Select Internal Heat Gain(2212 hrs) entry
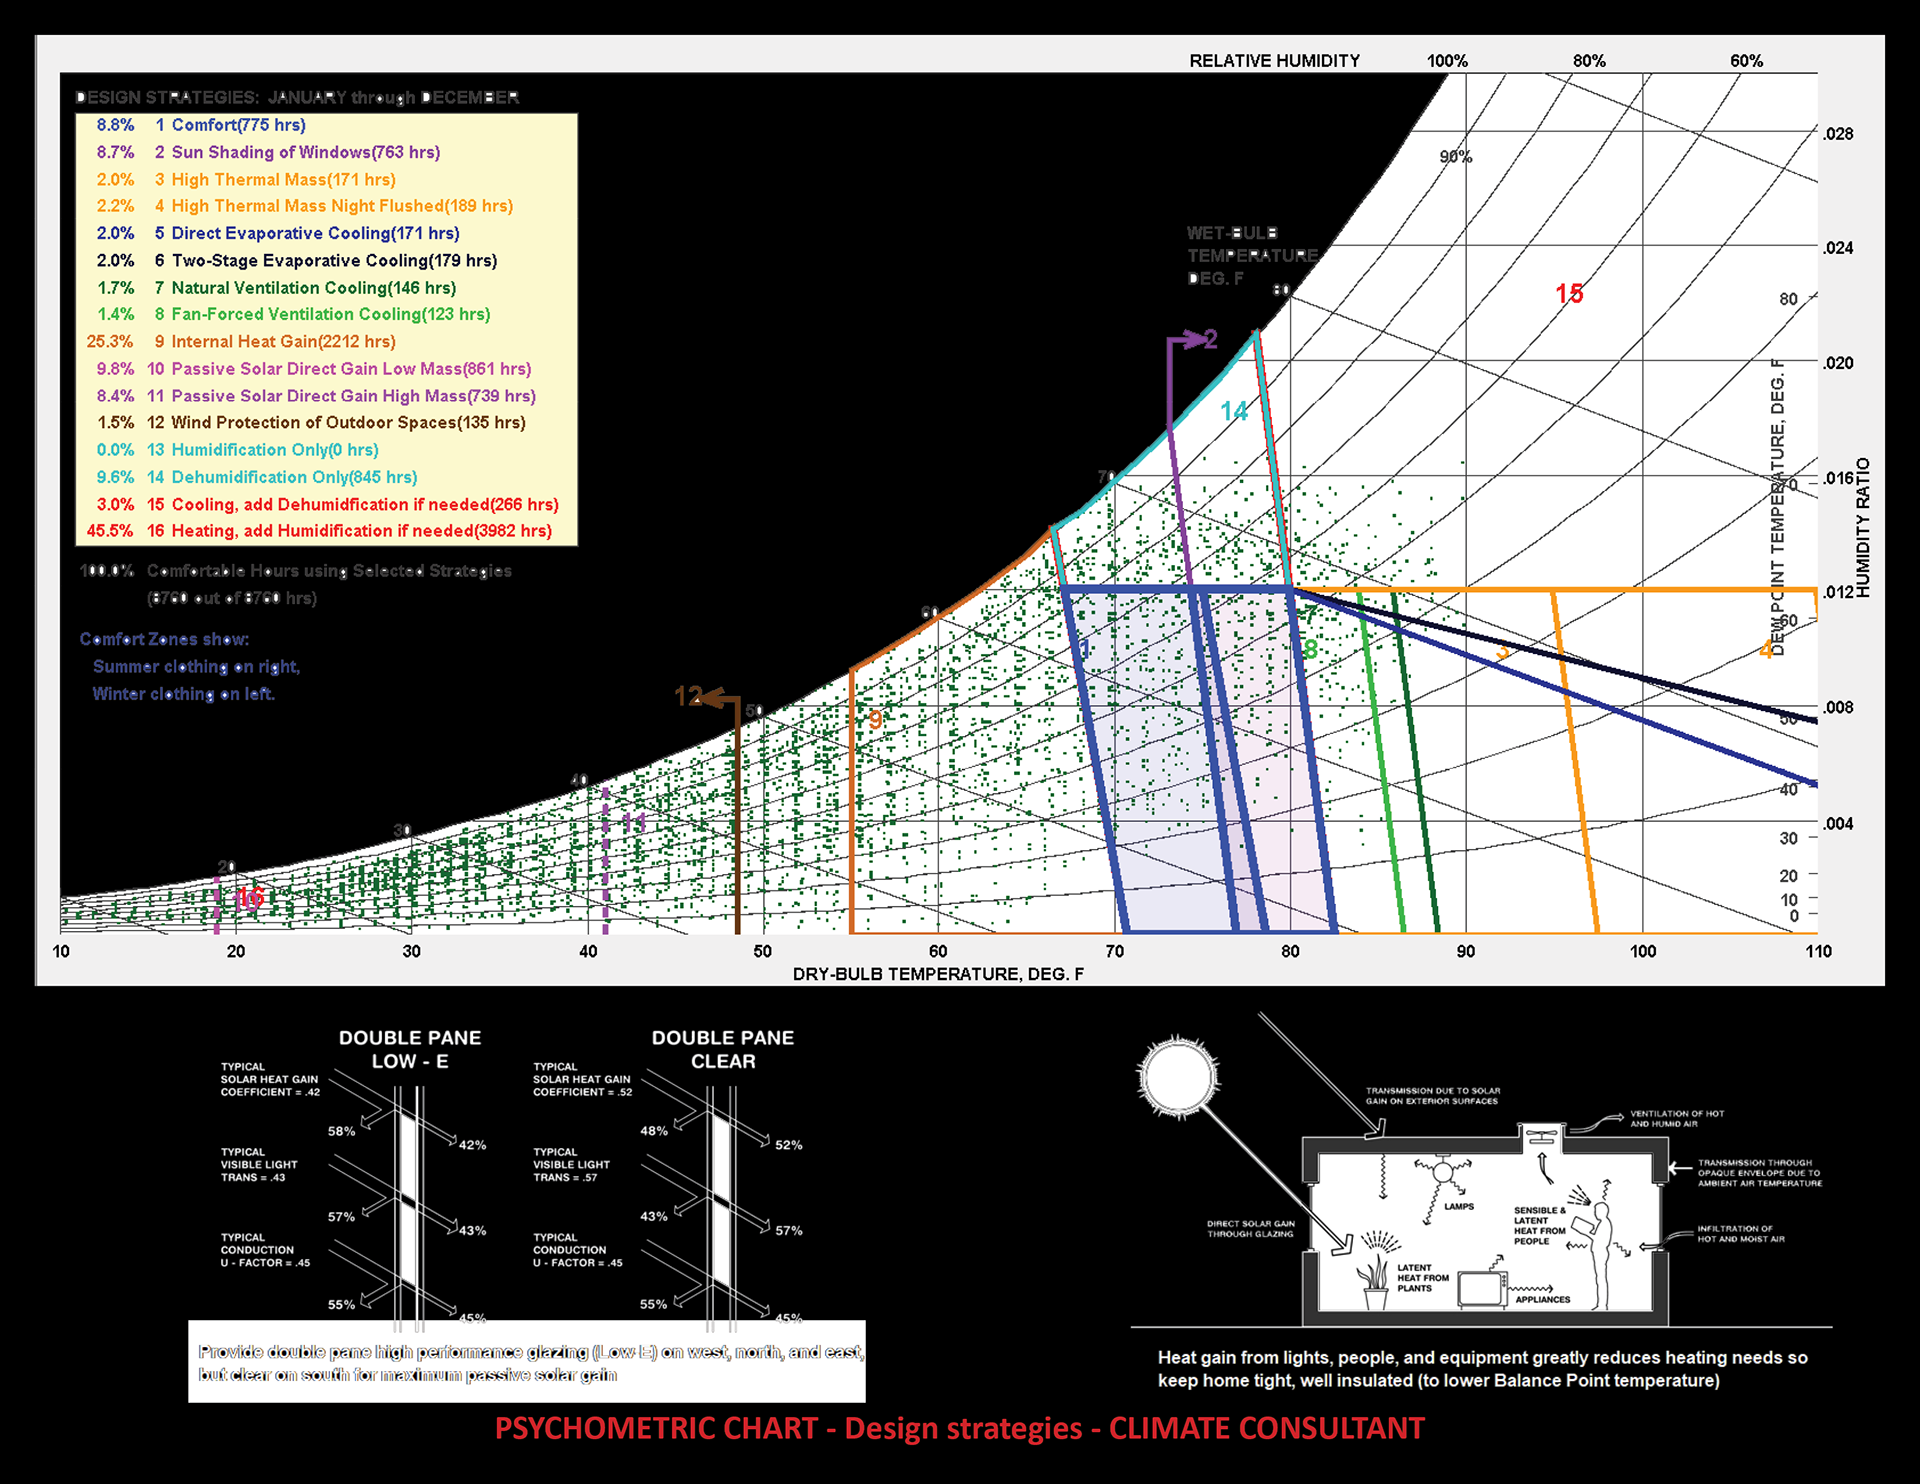The height and width of the screenshot is (1484, 1920). [x=283, y=342]
